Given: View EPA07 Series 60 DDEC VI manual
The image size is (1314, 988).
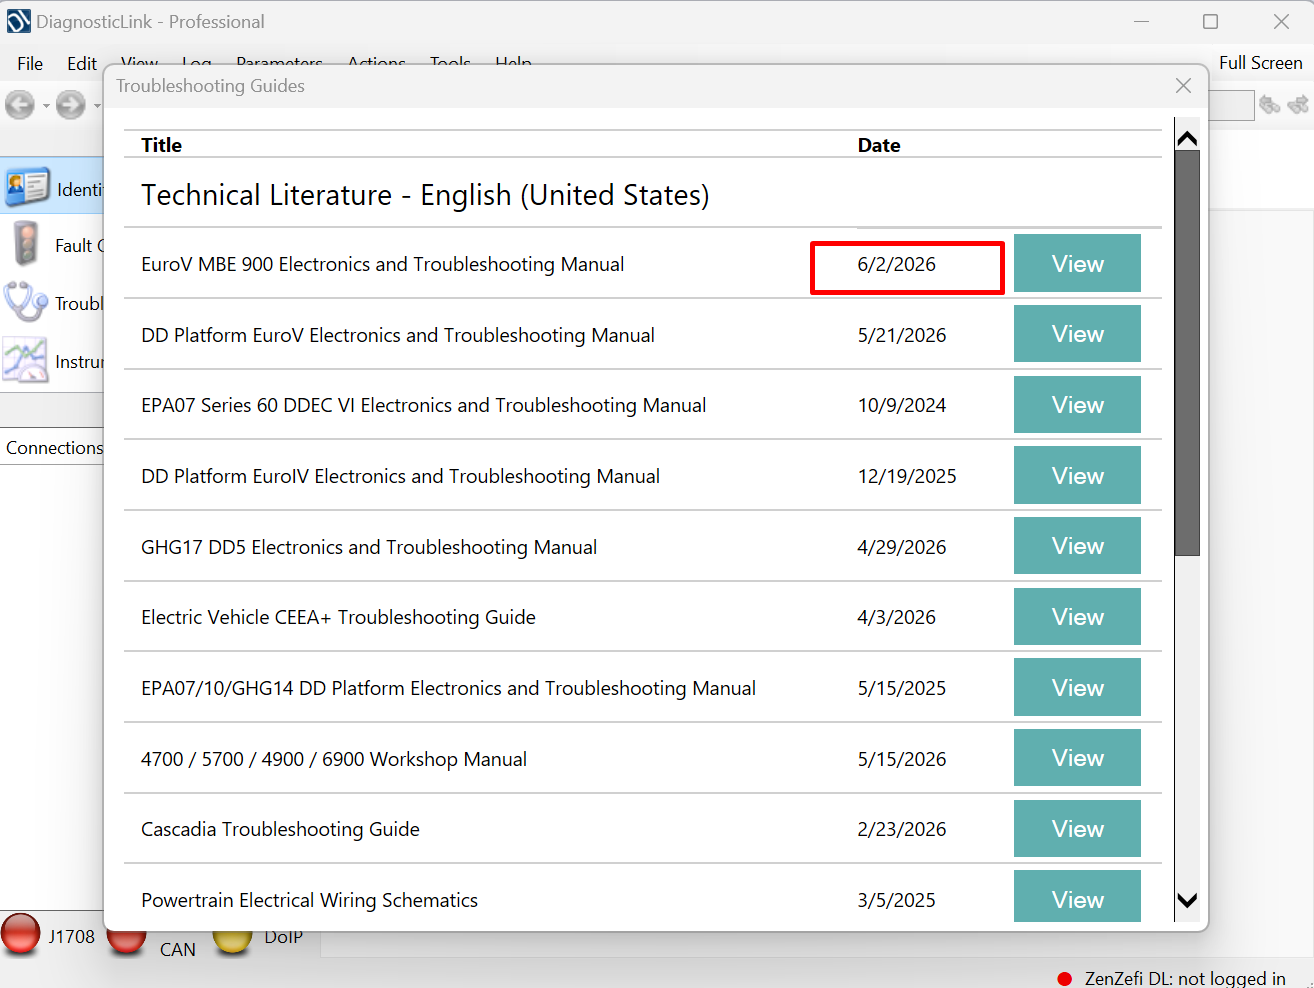Looking at the screenshot, I should tap(1077, 405).
